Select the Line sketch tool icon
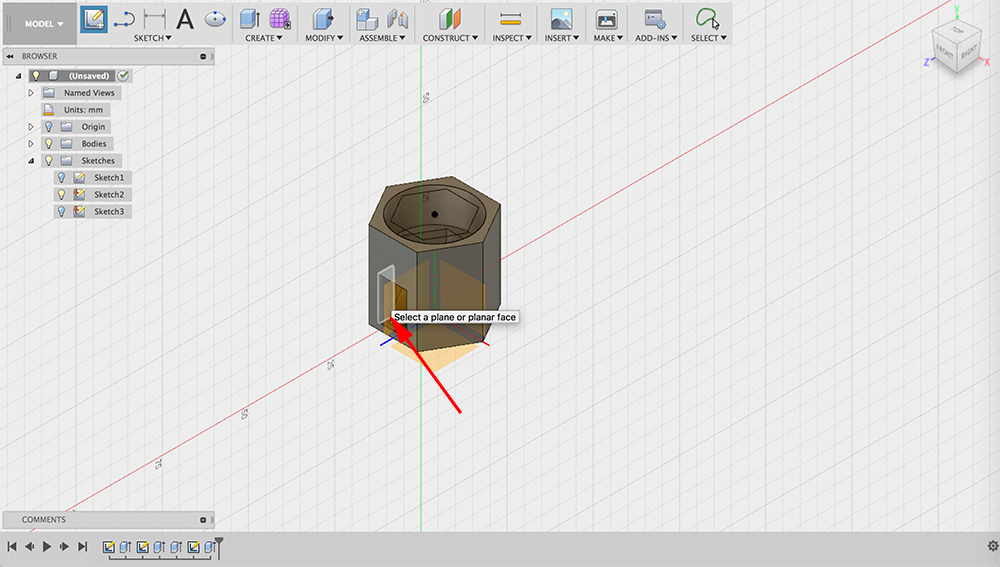Screen dimensions: 1000x567 pyautogui.click(x=124, y=20)
